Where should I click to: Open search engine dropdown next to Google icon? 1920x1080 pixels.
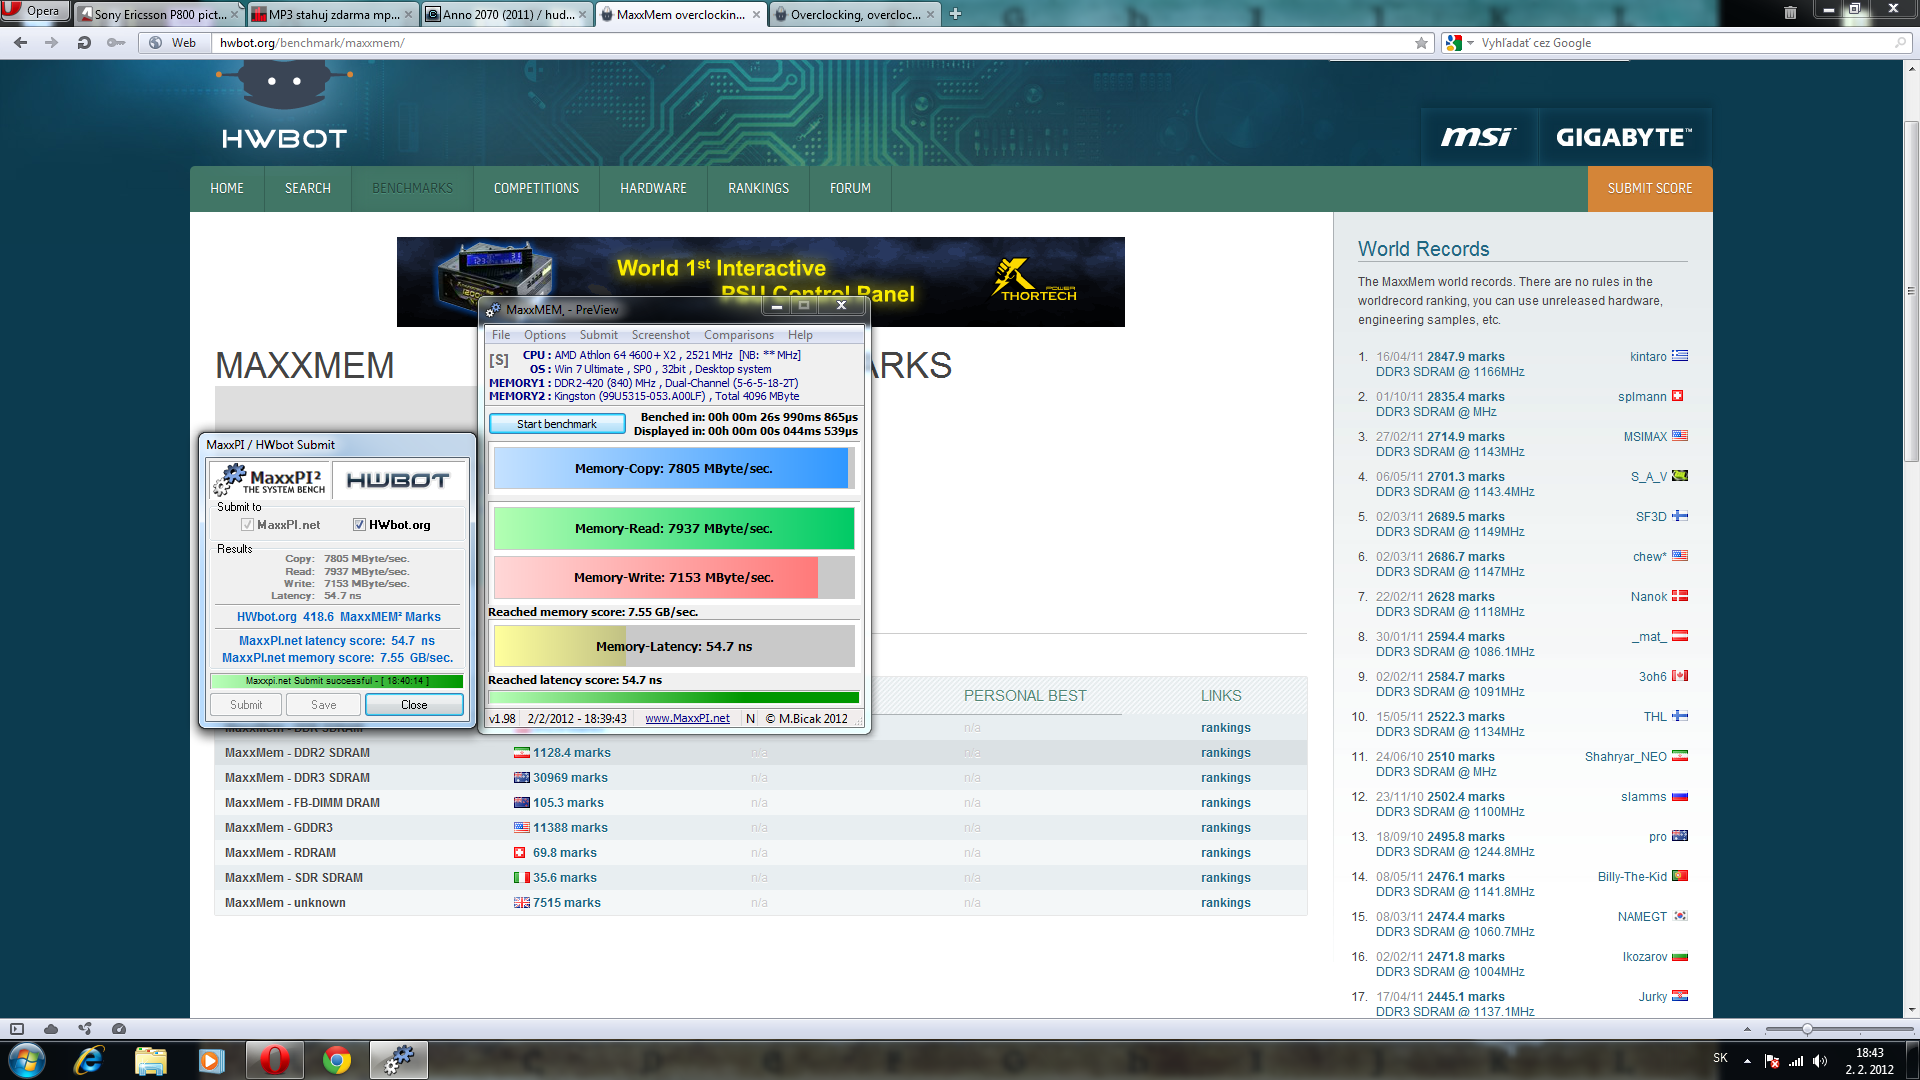[x=1470, y=43]
